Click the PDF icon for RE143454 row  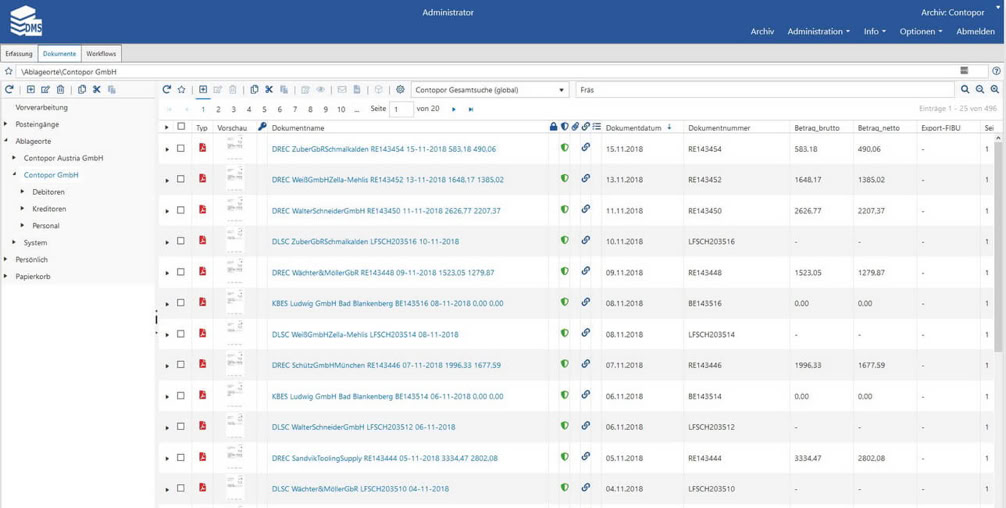point(202,148)
